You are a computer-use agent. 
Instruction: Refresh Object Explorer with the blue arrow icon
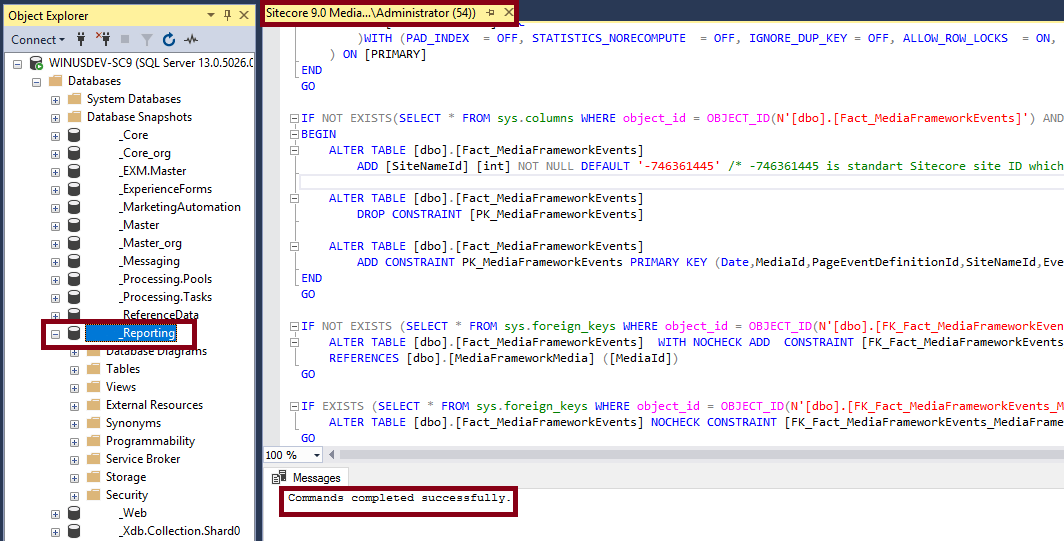coord(169,39)
